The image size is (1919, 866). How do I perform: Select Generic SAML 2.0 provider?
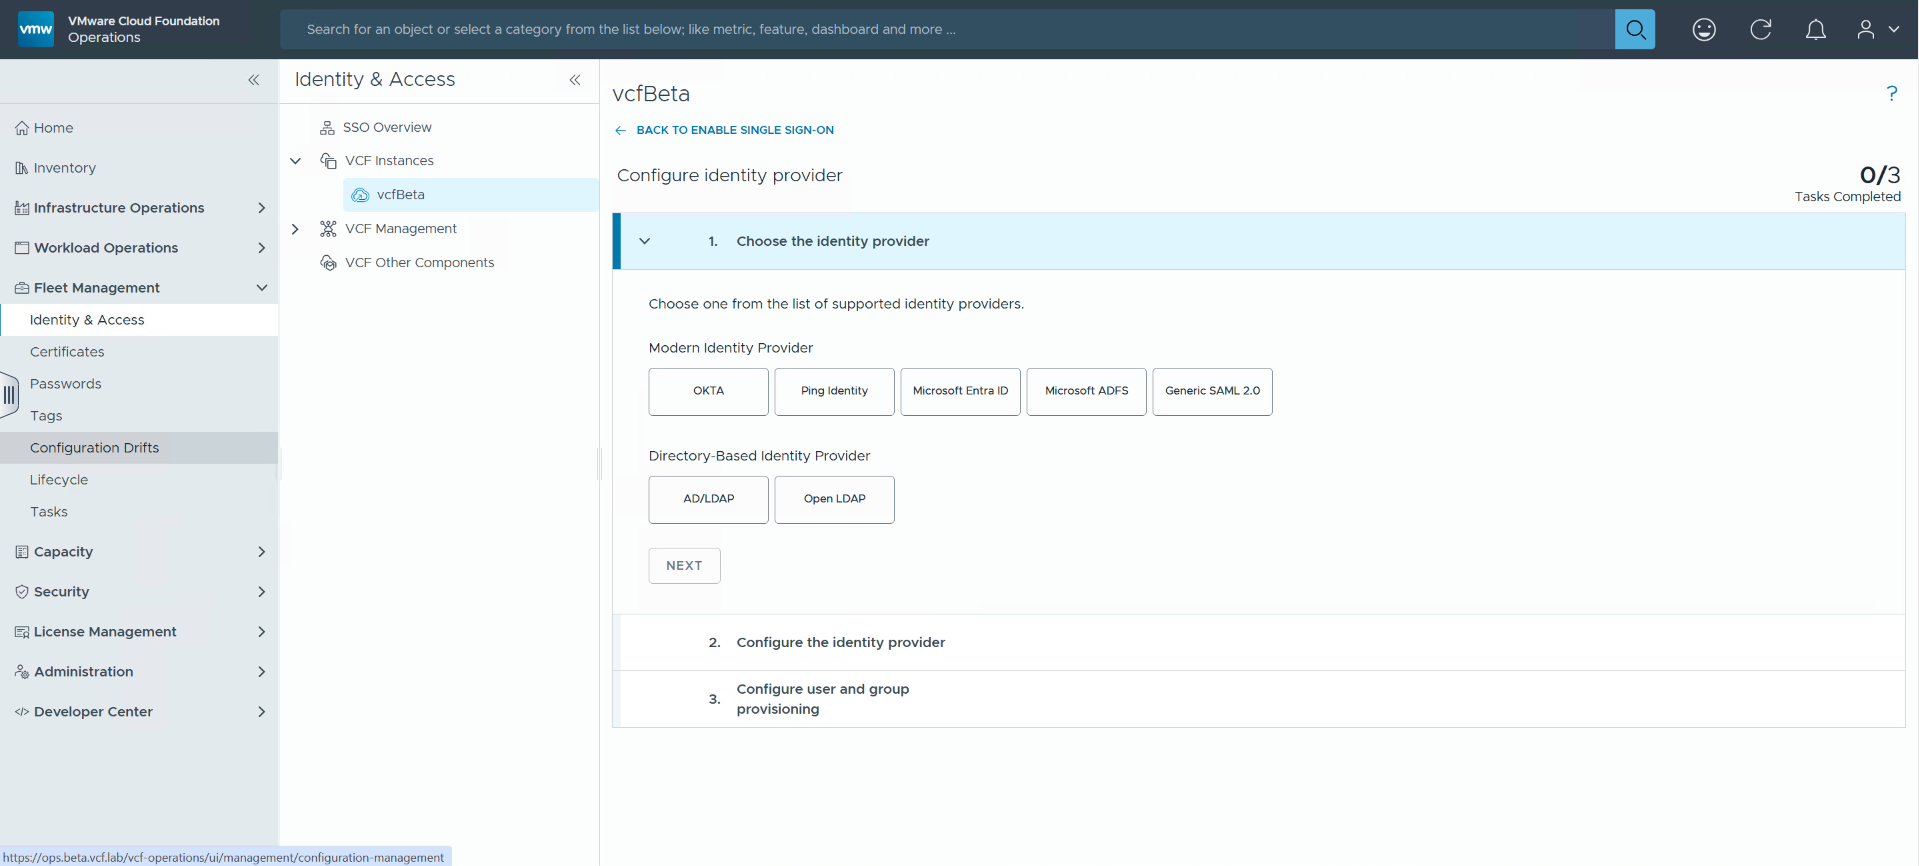1213,392
